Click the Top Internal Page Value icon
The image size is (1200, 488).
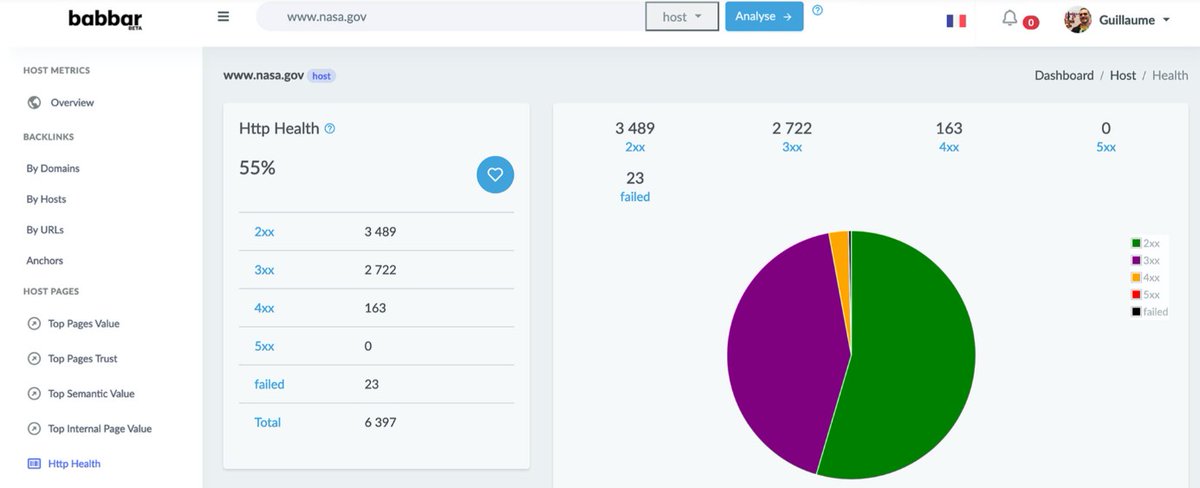point(33,429)
